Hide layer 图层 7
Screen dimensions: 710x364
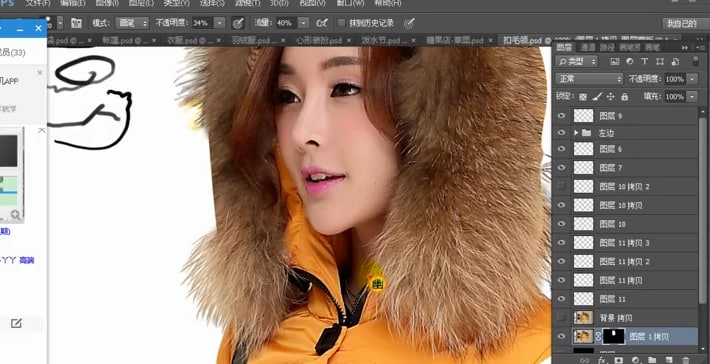(x=561, y=168)
